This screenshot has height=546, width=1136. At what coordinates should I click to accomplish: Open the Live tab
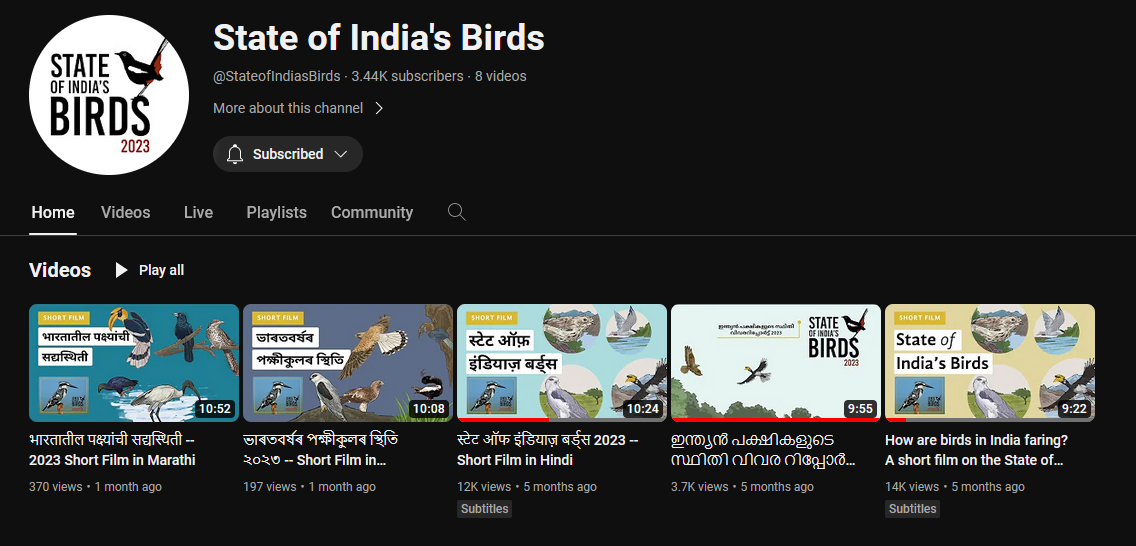pos(198,212)
